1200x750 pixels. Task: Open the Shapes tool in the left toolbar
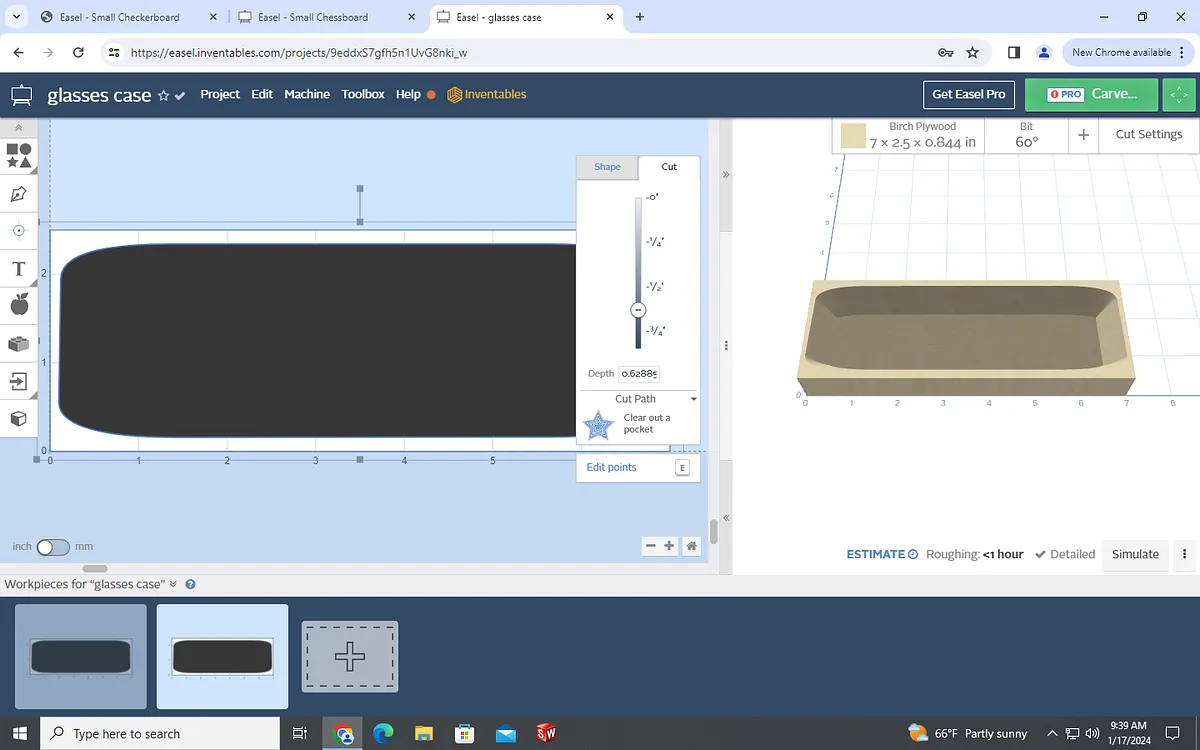[x=18, y=155]
